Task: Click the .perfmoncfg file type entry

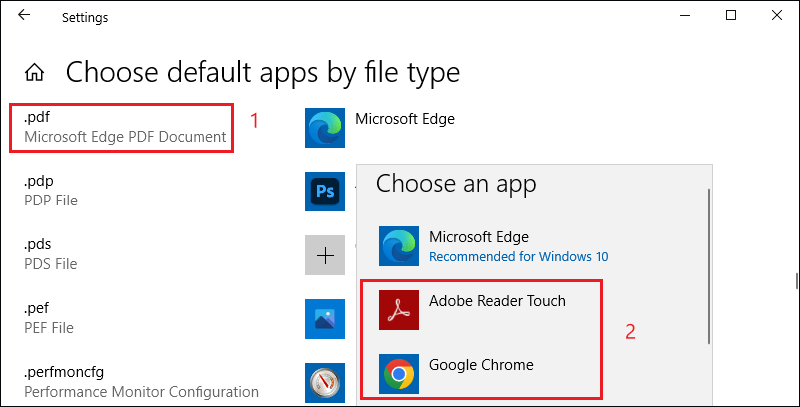Action: tap(141, 382)
